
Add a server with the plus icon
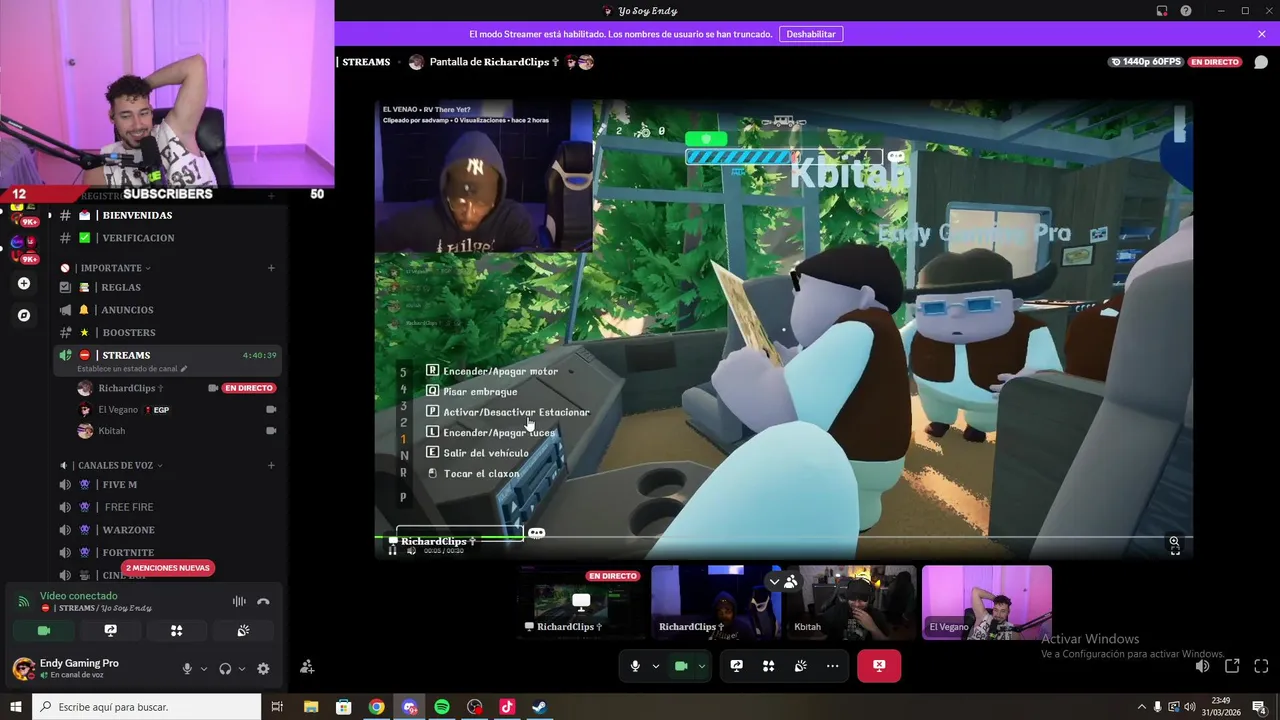click(24, 284)
